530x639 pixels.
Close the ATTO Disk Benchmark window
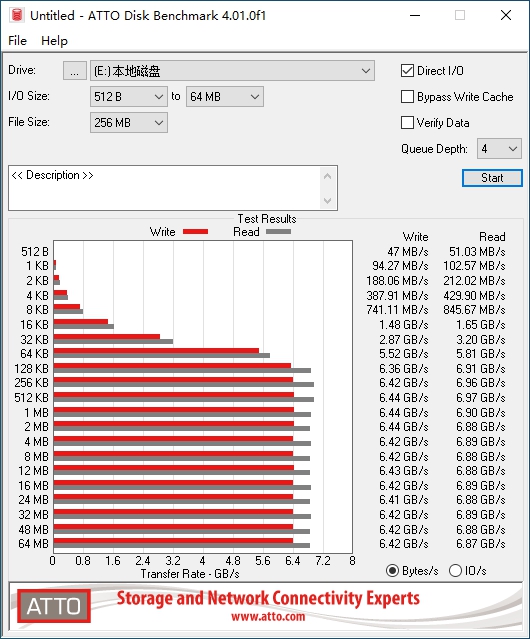point(506,15)
